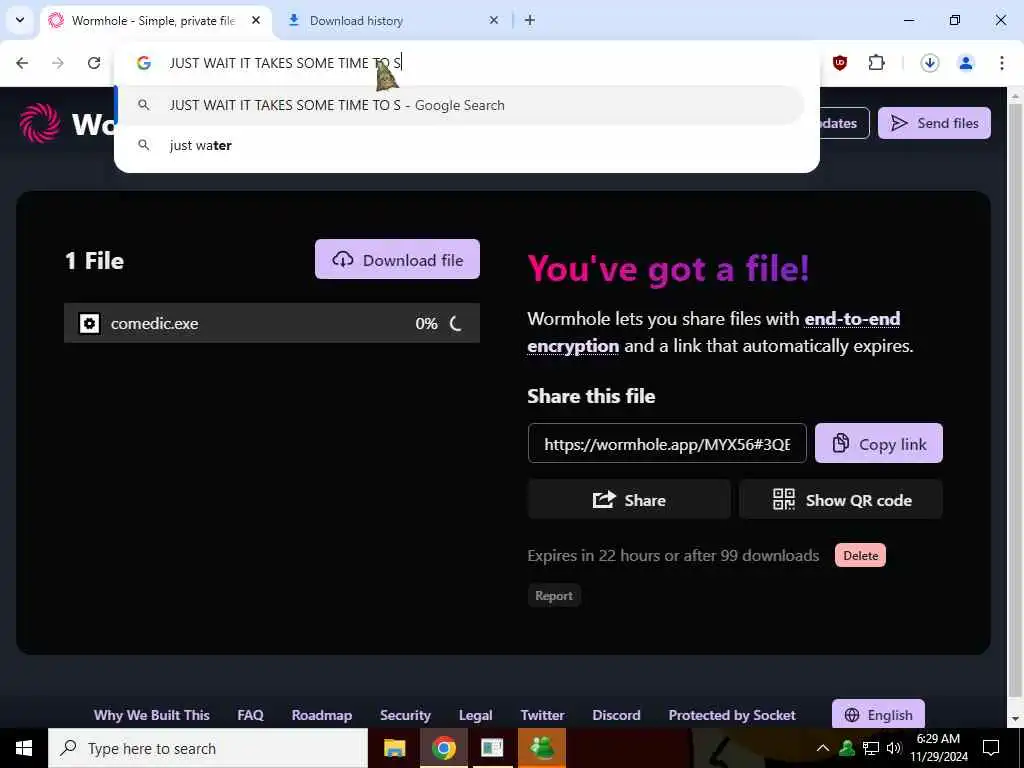Screen dimensions: 1024x768
Task: Open the Chrome profile avatar
Action: [x=965, y=63]
